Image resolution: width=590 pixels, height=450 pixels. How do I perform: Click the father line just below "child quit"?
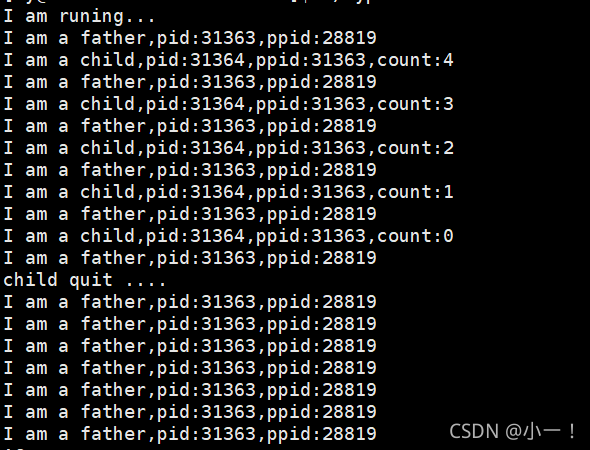click(190, 302)
